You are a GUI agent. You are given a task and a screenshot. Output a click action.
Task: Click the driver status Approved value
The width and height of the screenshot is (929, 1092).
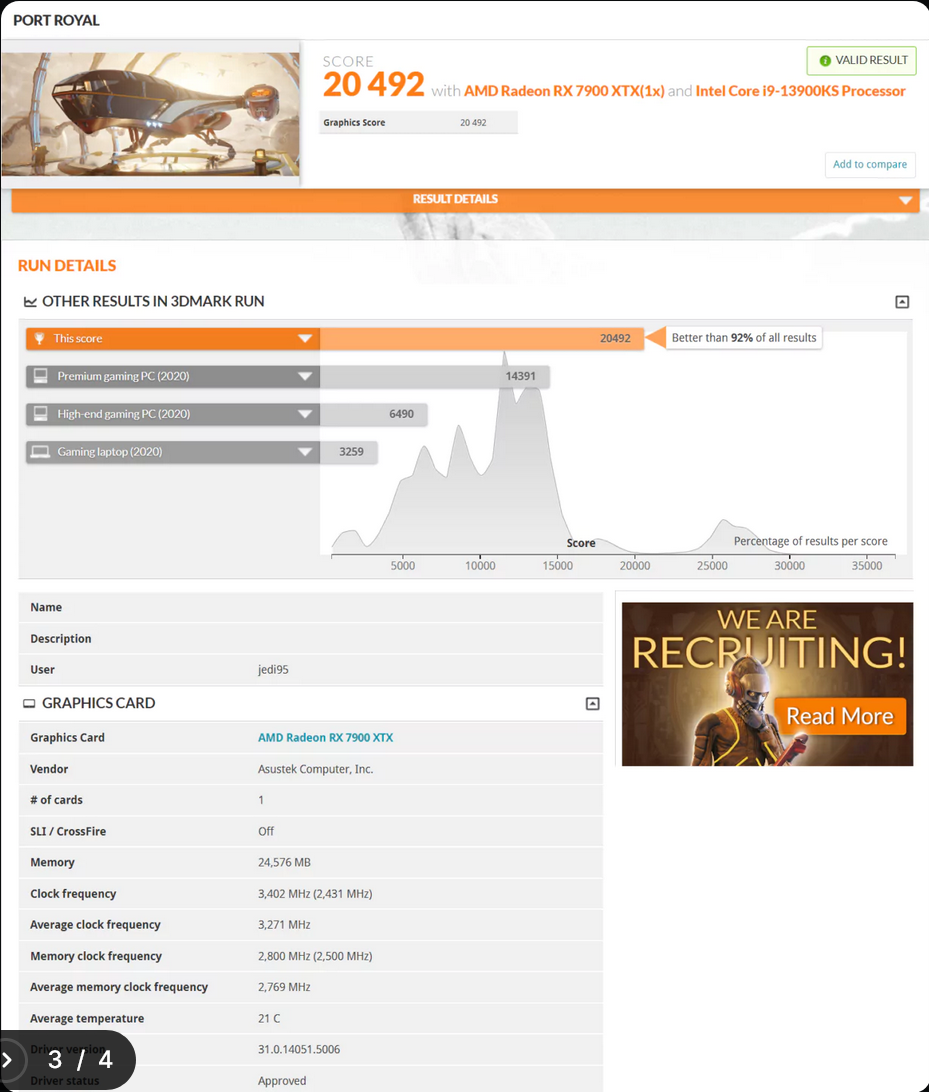point(282,1081)
